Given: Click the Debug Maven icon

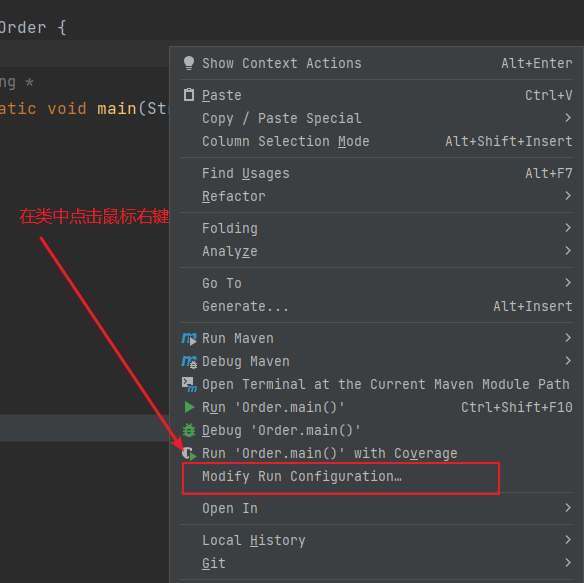Looking at the screenshot, I should (x=189, y=362).
